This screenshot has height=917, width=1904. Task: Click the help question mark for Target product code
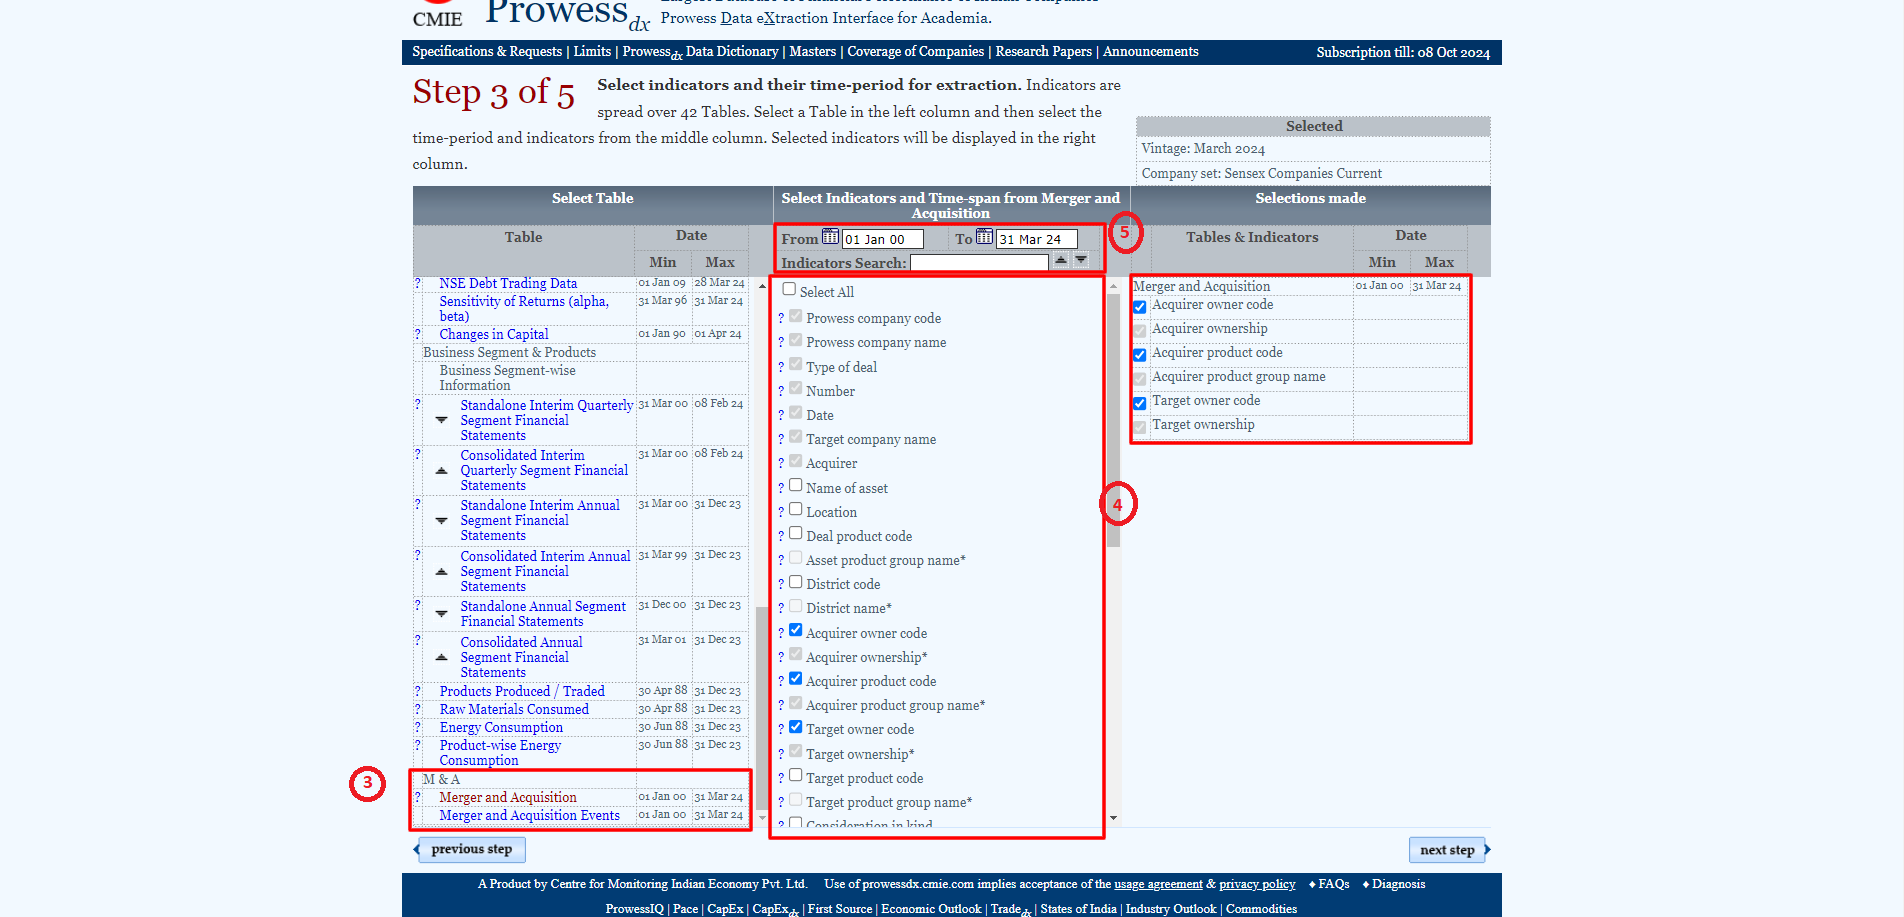coord(781,779)
